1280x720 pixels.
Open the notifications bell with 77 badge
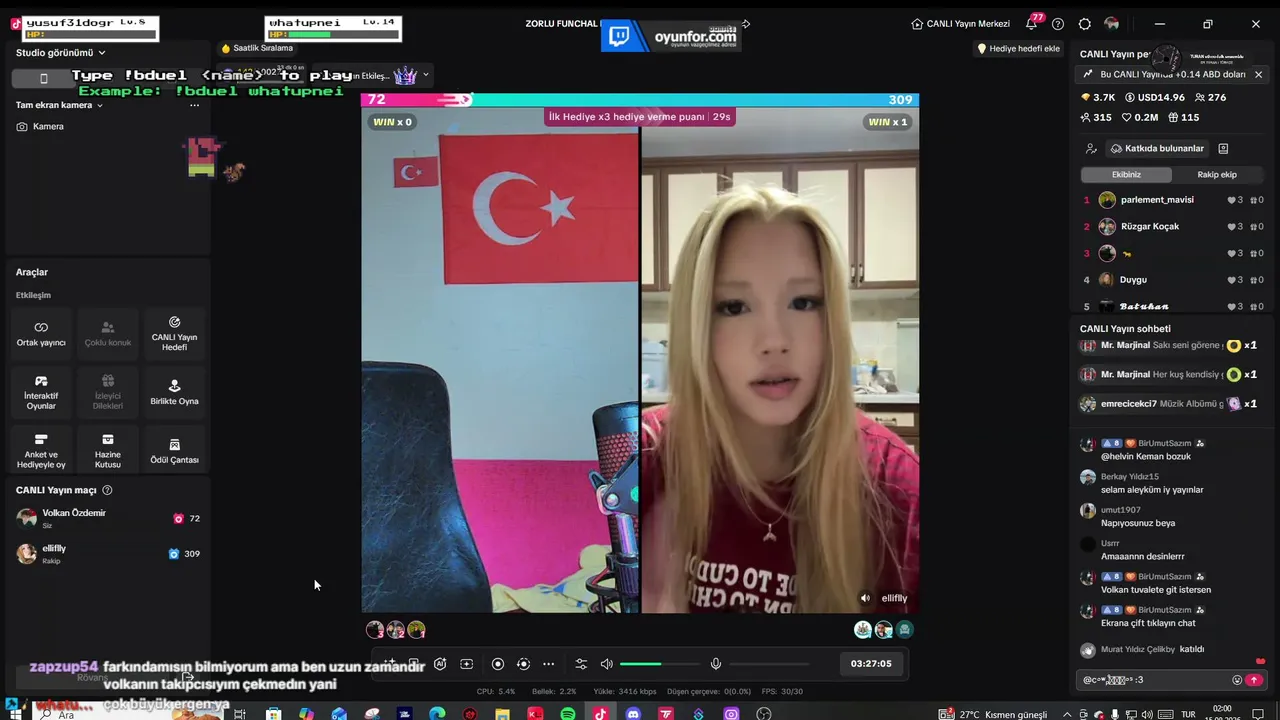[x=1032, y=23]
